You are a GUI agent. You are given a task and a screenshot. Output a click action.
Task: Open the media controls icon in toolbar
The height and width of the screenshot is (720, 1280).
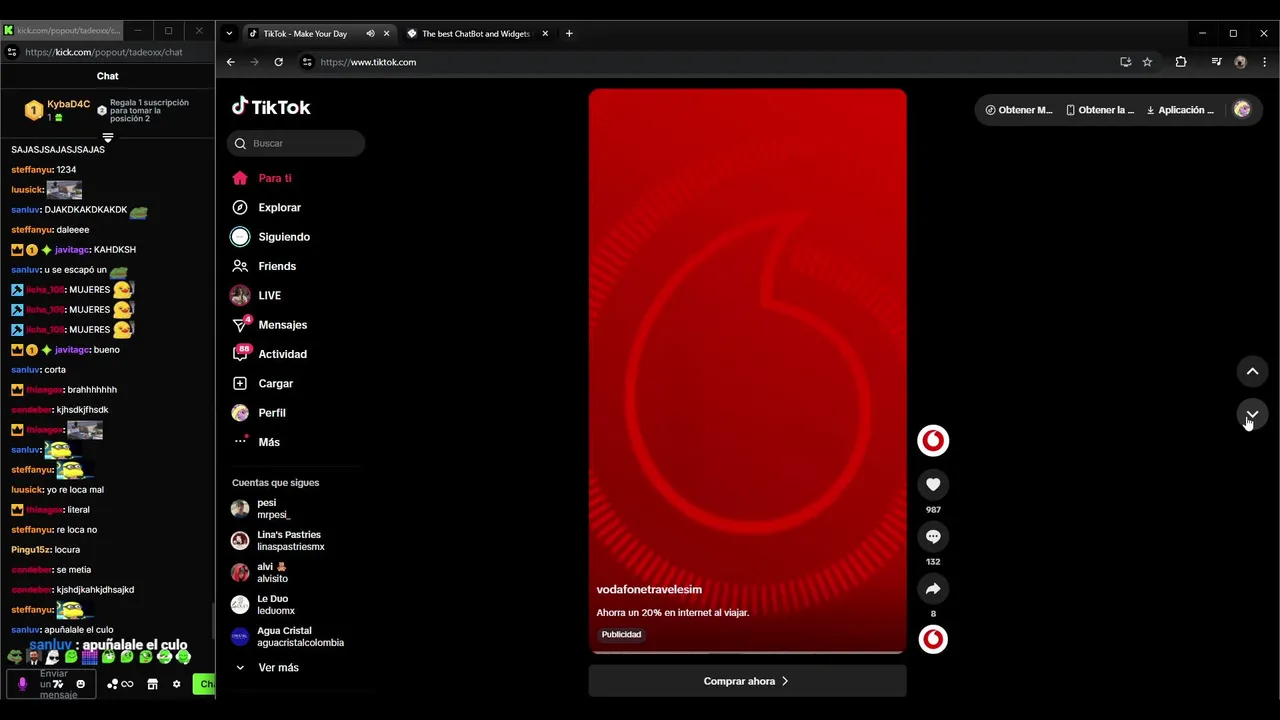(x=1216, y=62)
